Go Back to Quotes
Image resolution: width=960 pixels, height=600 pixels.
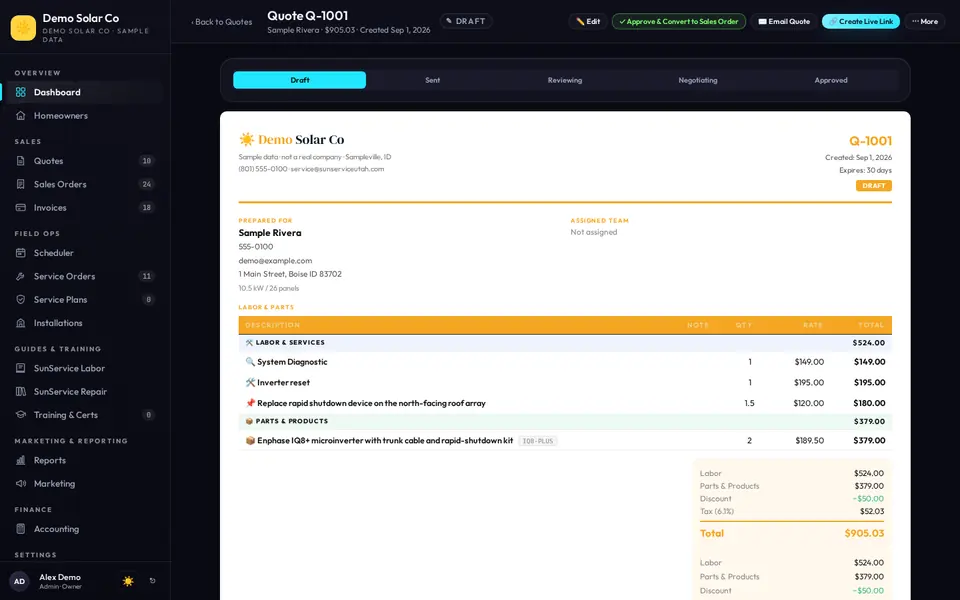pos(222,22)
